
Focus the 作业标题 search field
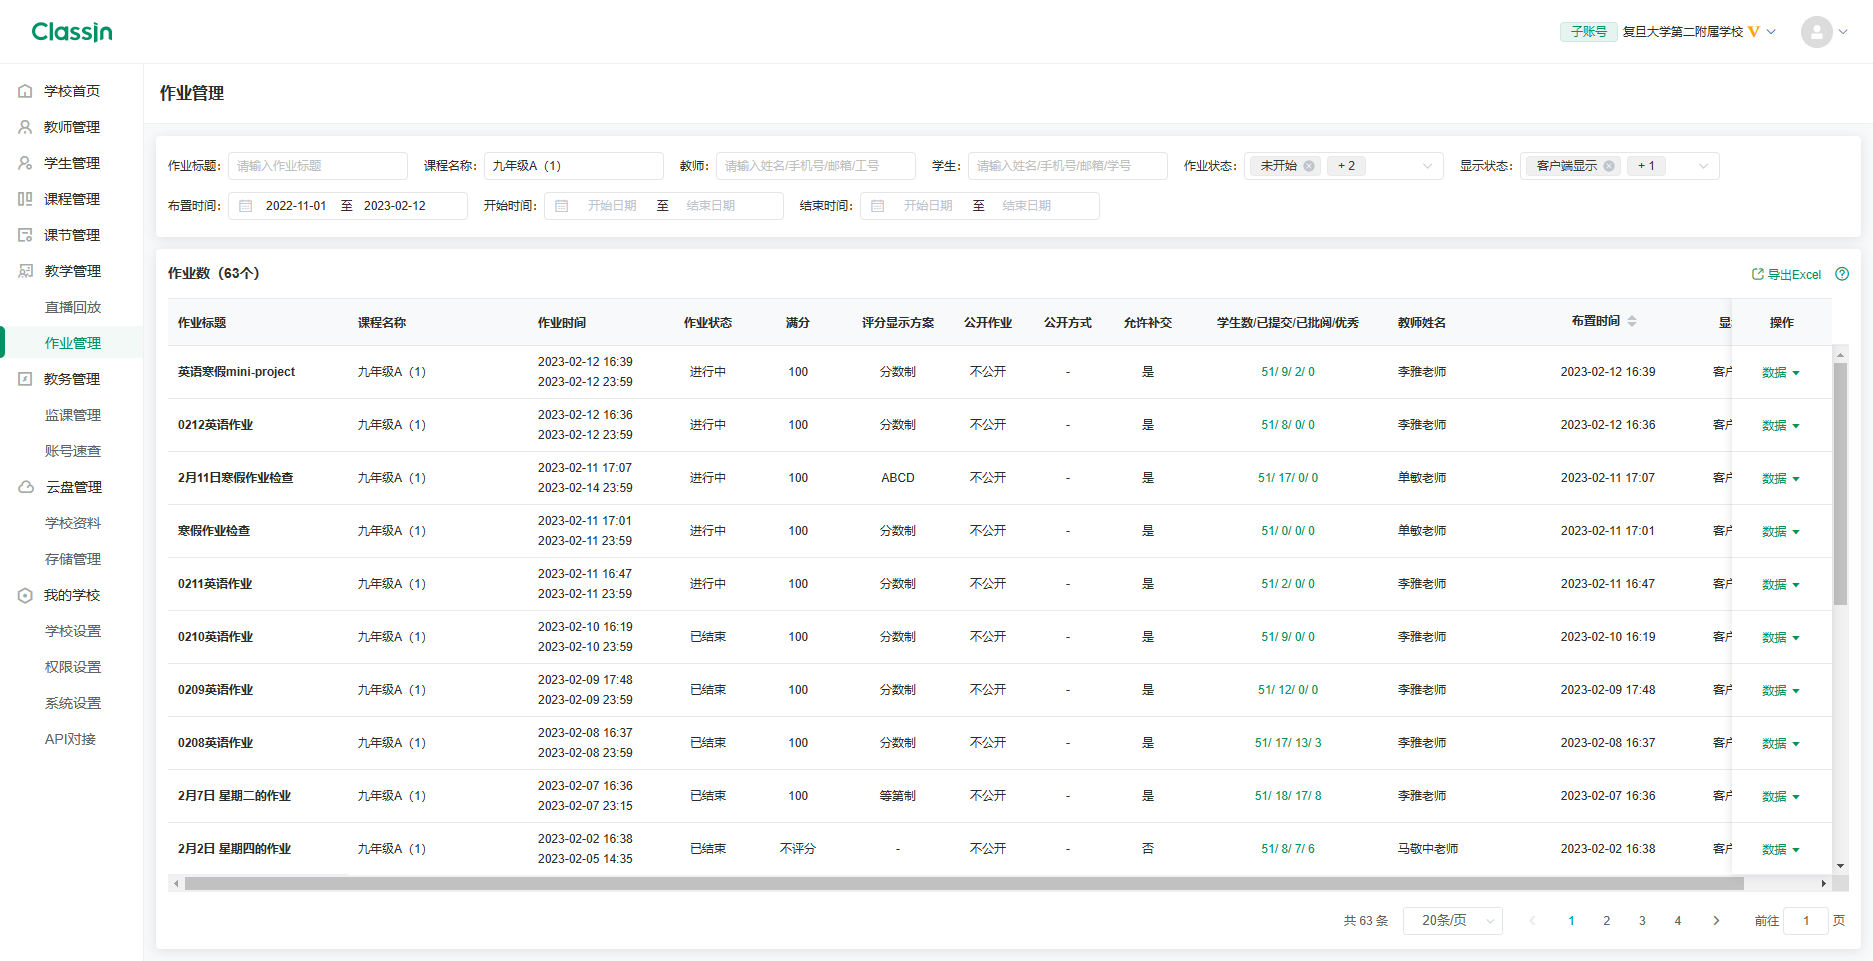click(x=318, y=166)
